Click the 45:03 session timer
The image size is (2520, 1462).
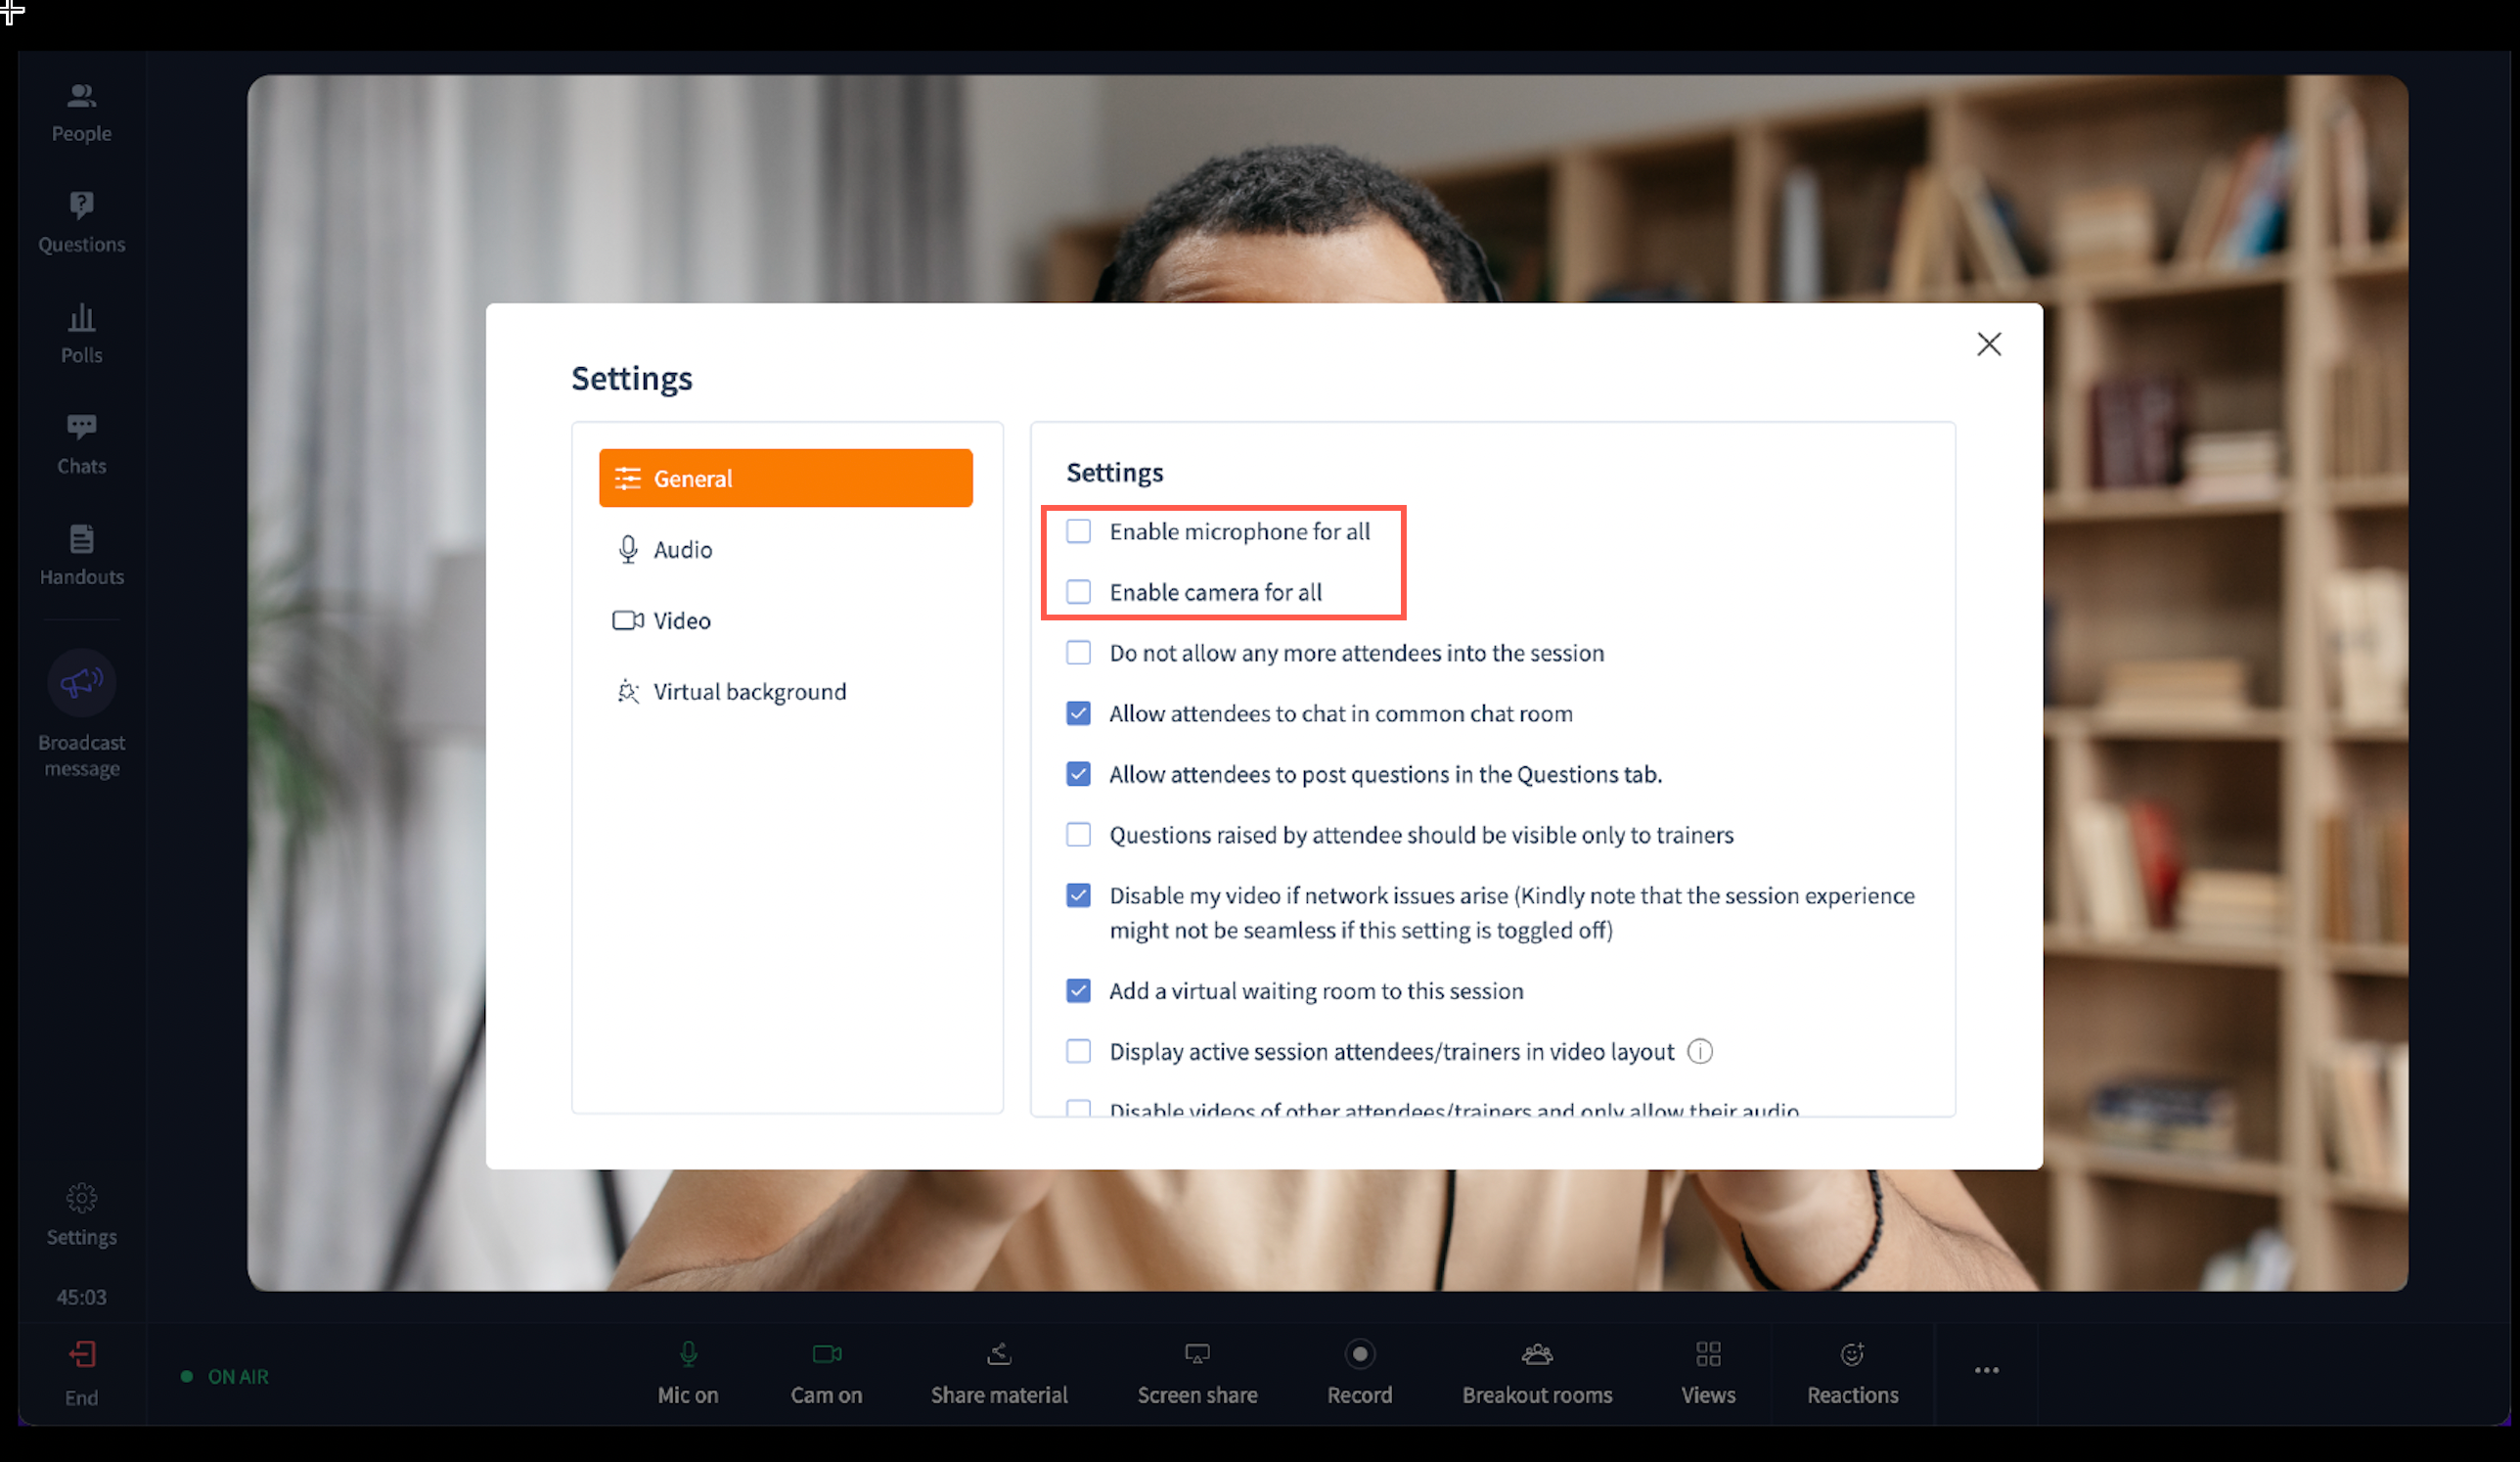pos(81,1297)
